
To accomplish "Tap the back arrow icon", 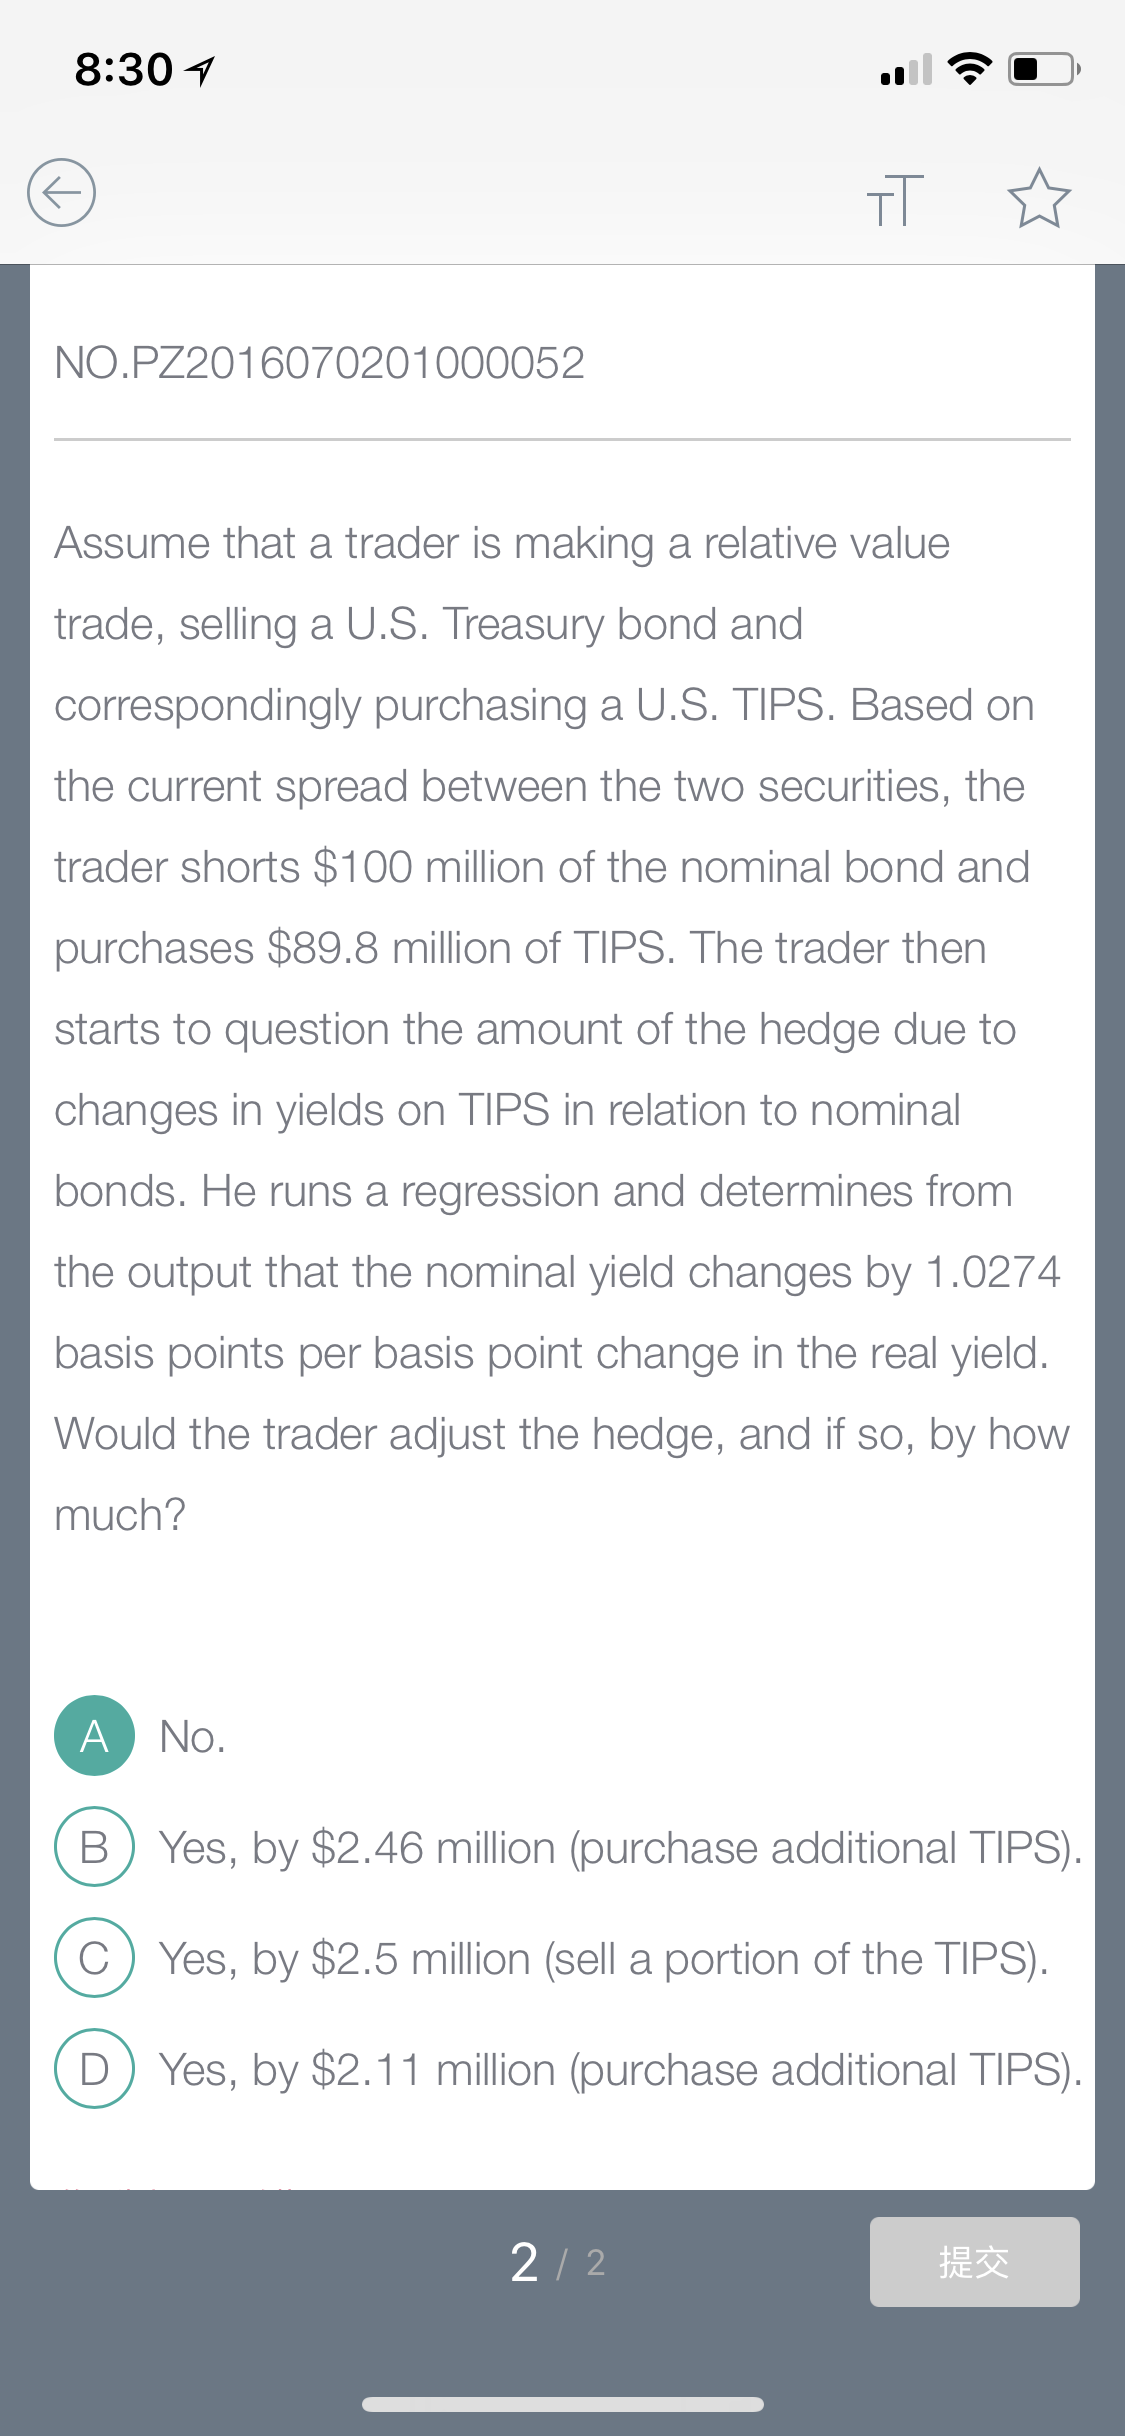I will 61,192.
